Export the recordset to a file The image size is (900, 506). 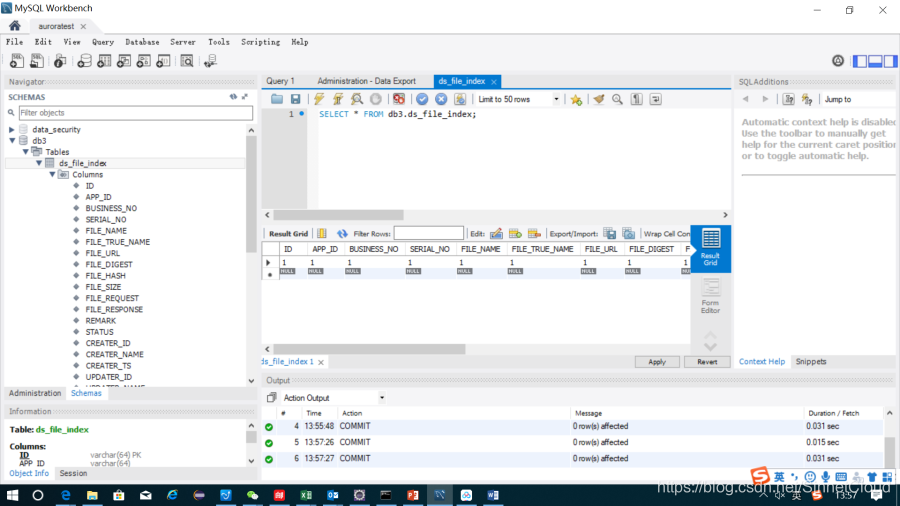click(x=610, y=233)
